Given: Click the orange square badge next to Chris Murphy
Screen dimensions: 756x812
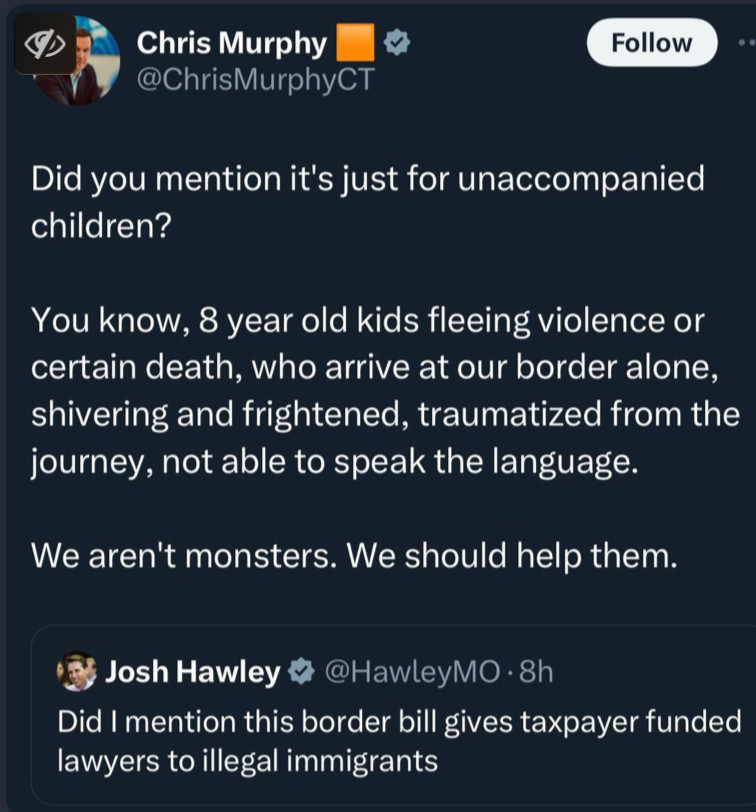Looking at the screenshot, I should (x=355, y=42).
